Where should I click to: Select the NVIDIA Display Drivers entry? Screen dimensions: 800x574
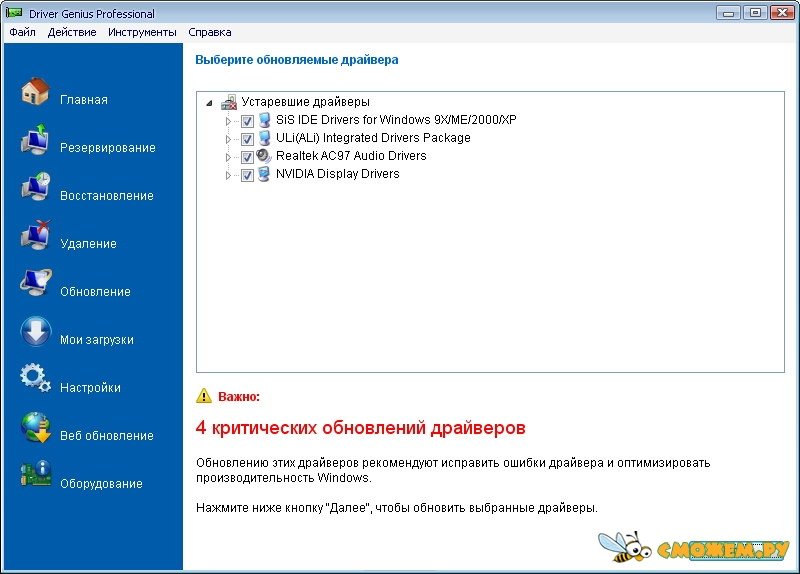point(337,174)
